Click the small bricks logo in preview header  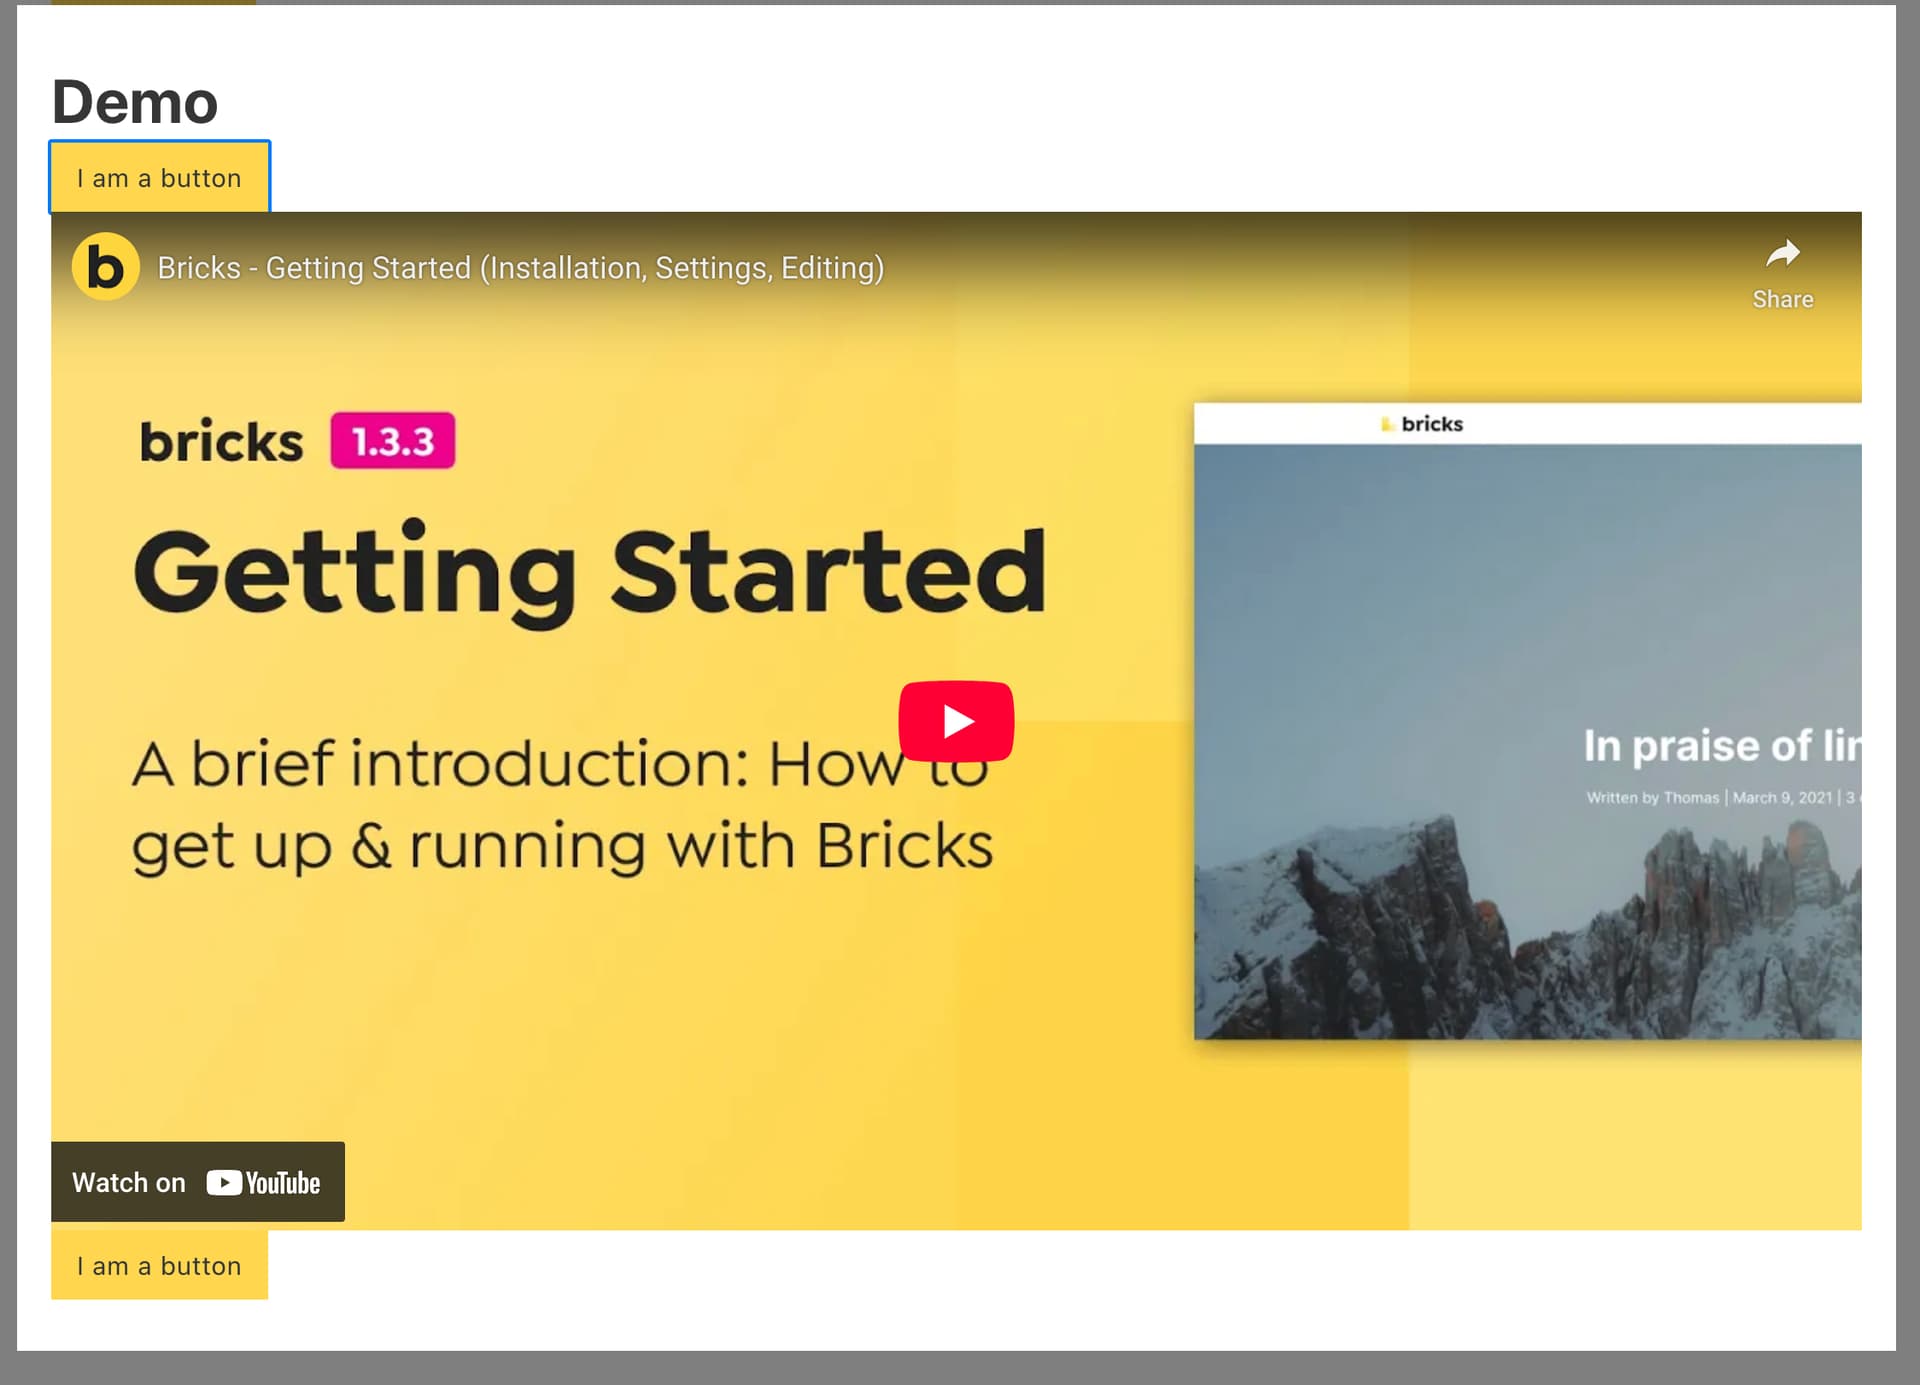pyautogui.click(x=1422, y=424)
